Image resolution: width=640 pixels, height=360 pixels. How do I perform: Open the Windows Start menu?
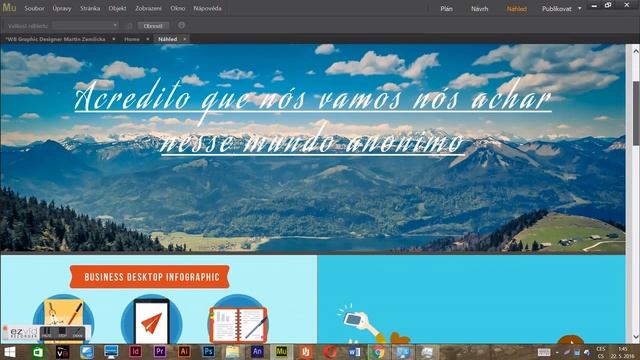pyautogui.click(x=9, y=352)
